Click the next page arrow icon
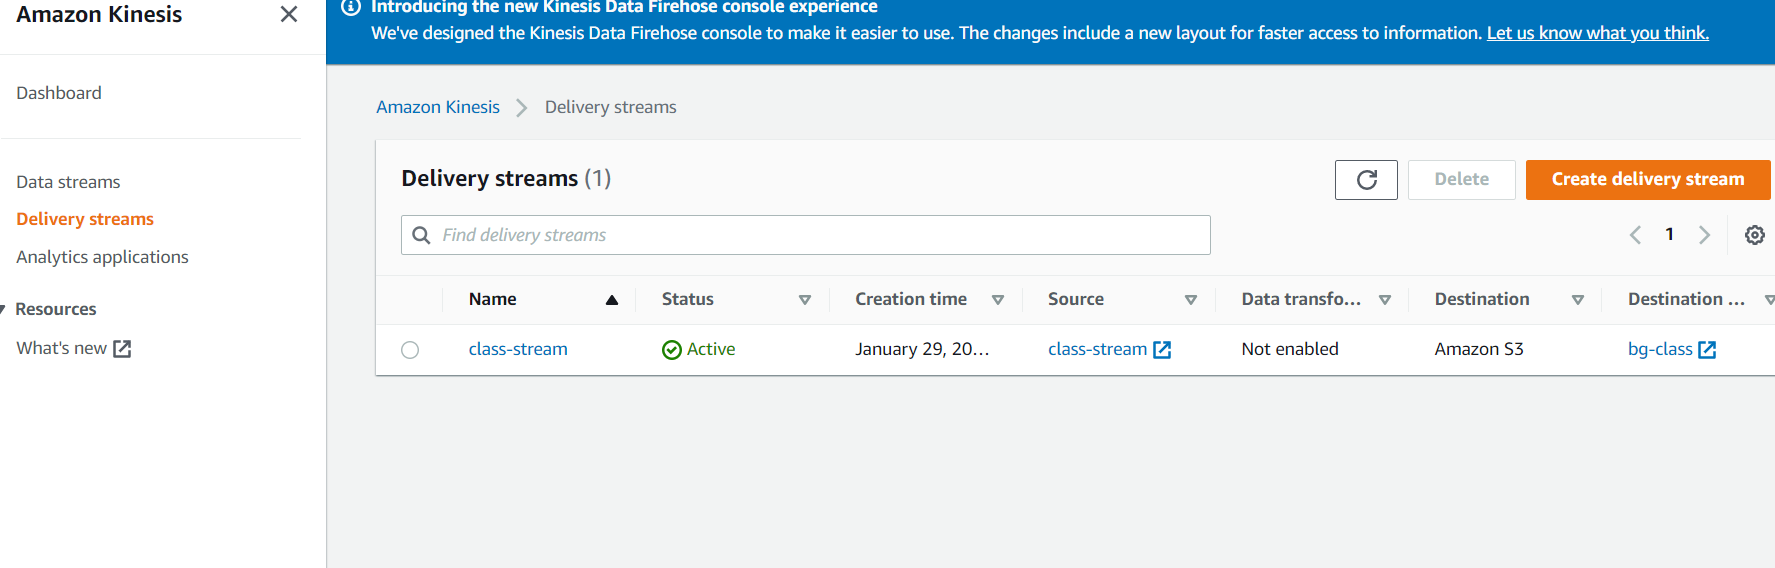 coord(1704,235)
